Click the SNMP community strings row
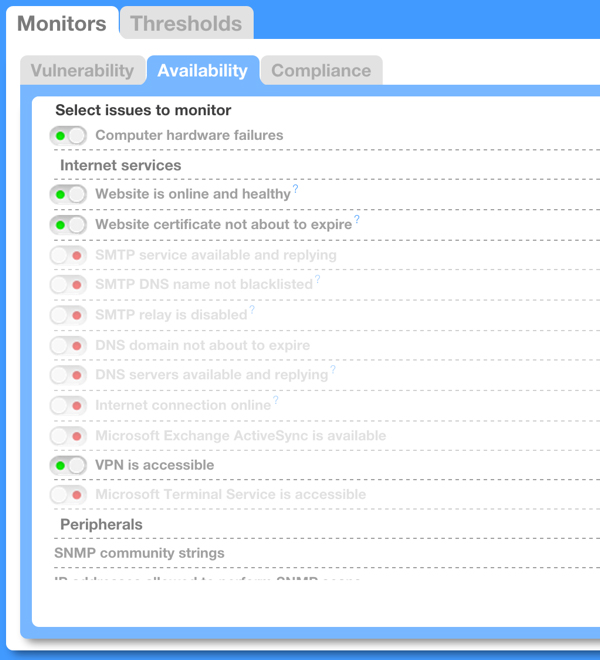 [327, 553]
